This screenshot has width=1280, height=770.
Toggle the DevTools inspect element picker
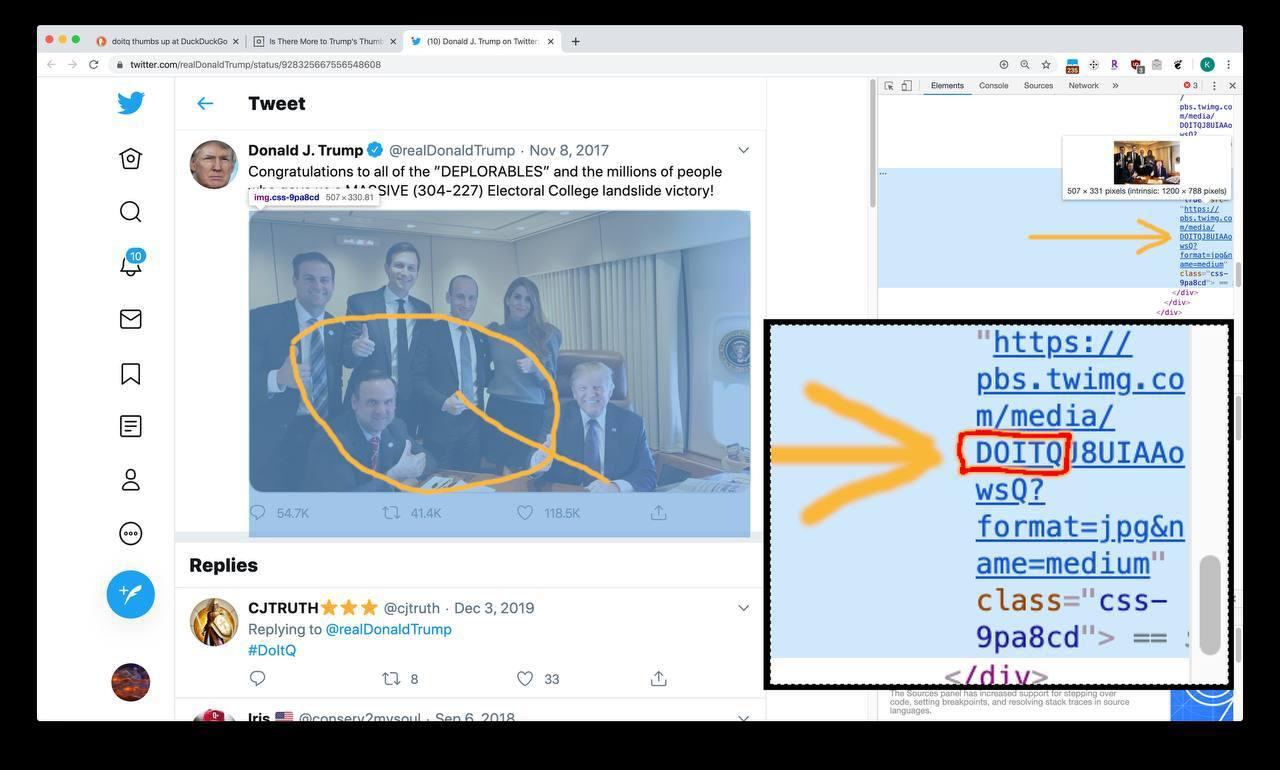[x=889, y=86]
